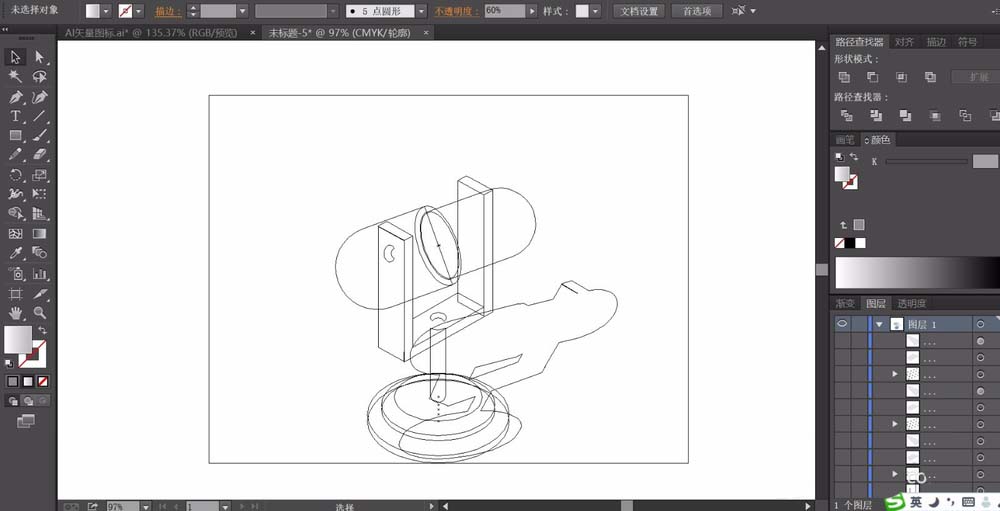Switch to 未标题-5 document tab

click(x=339, y=33)
